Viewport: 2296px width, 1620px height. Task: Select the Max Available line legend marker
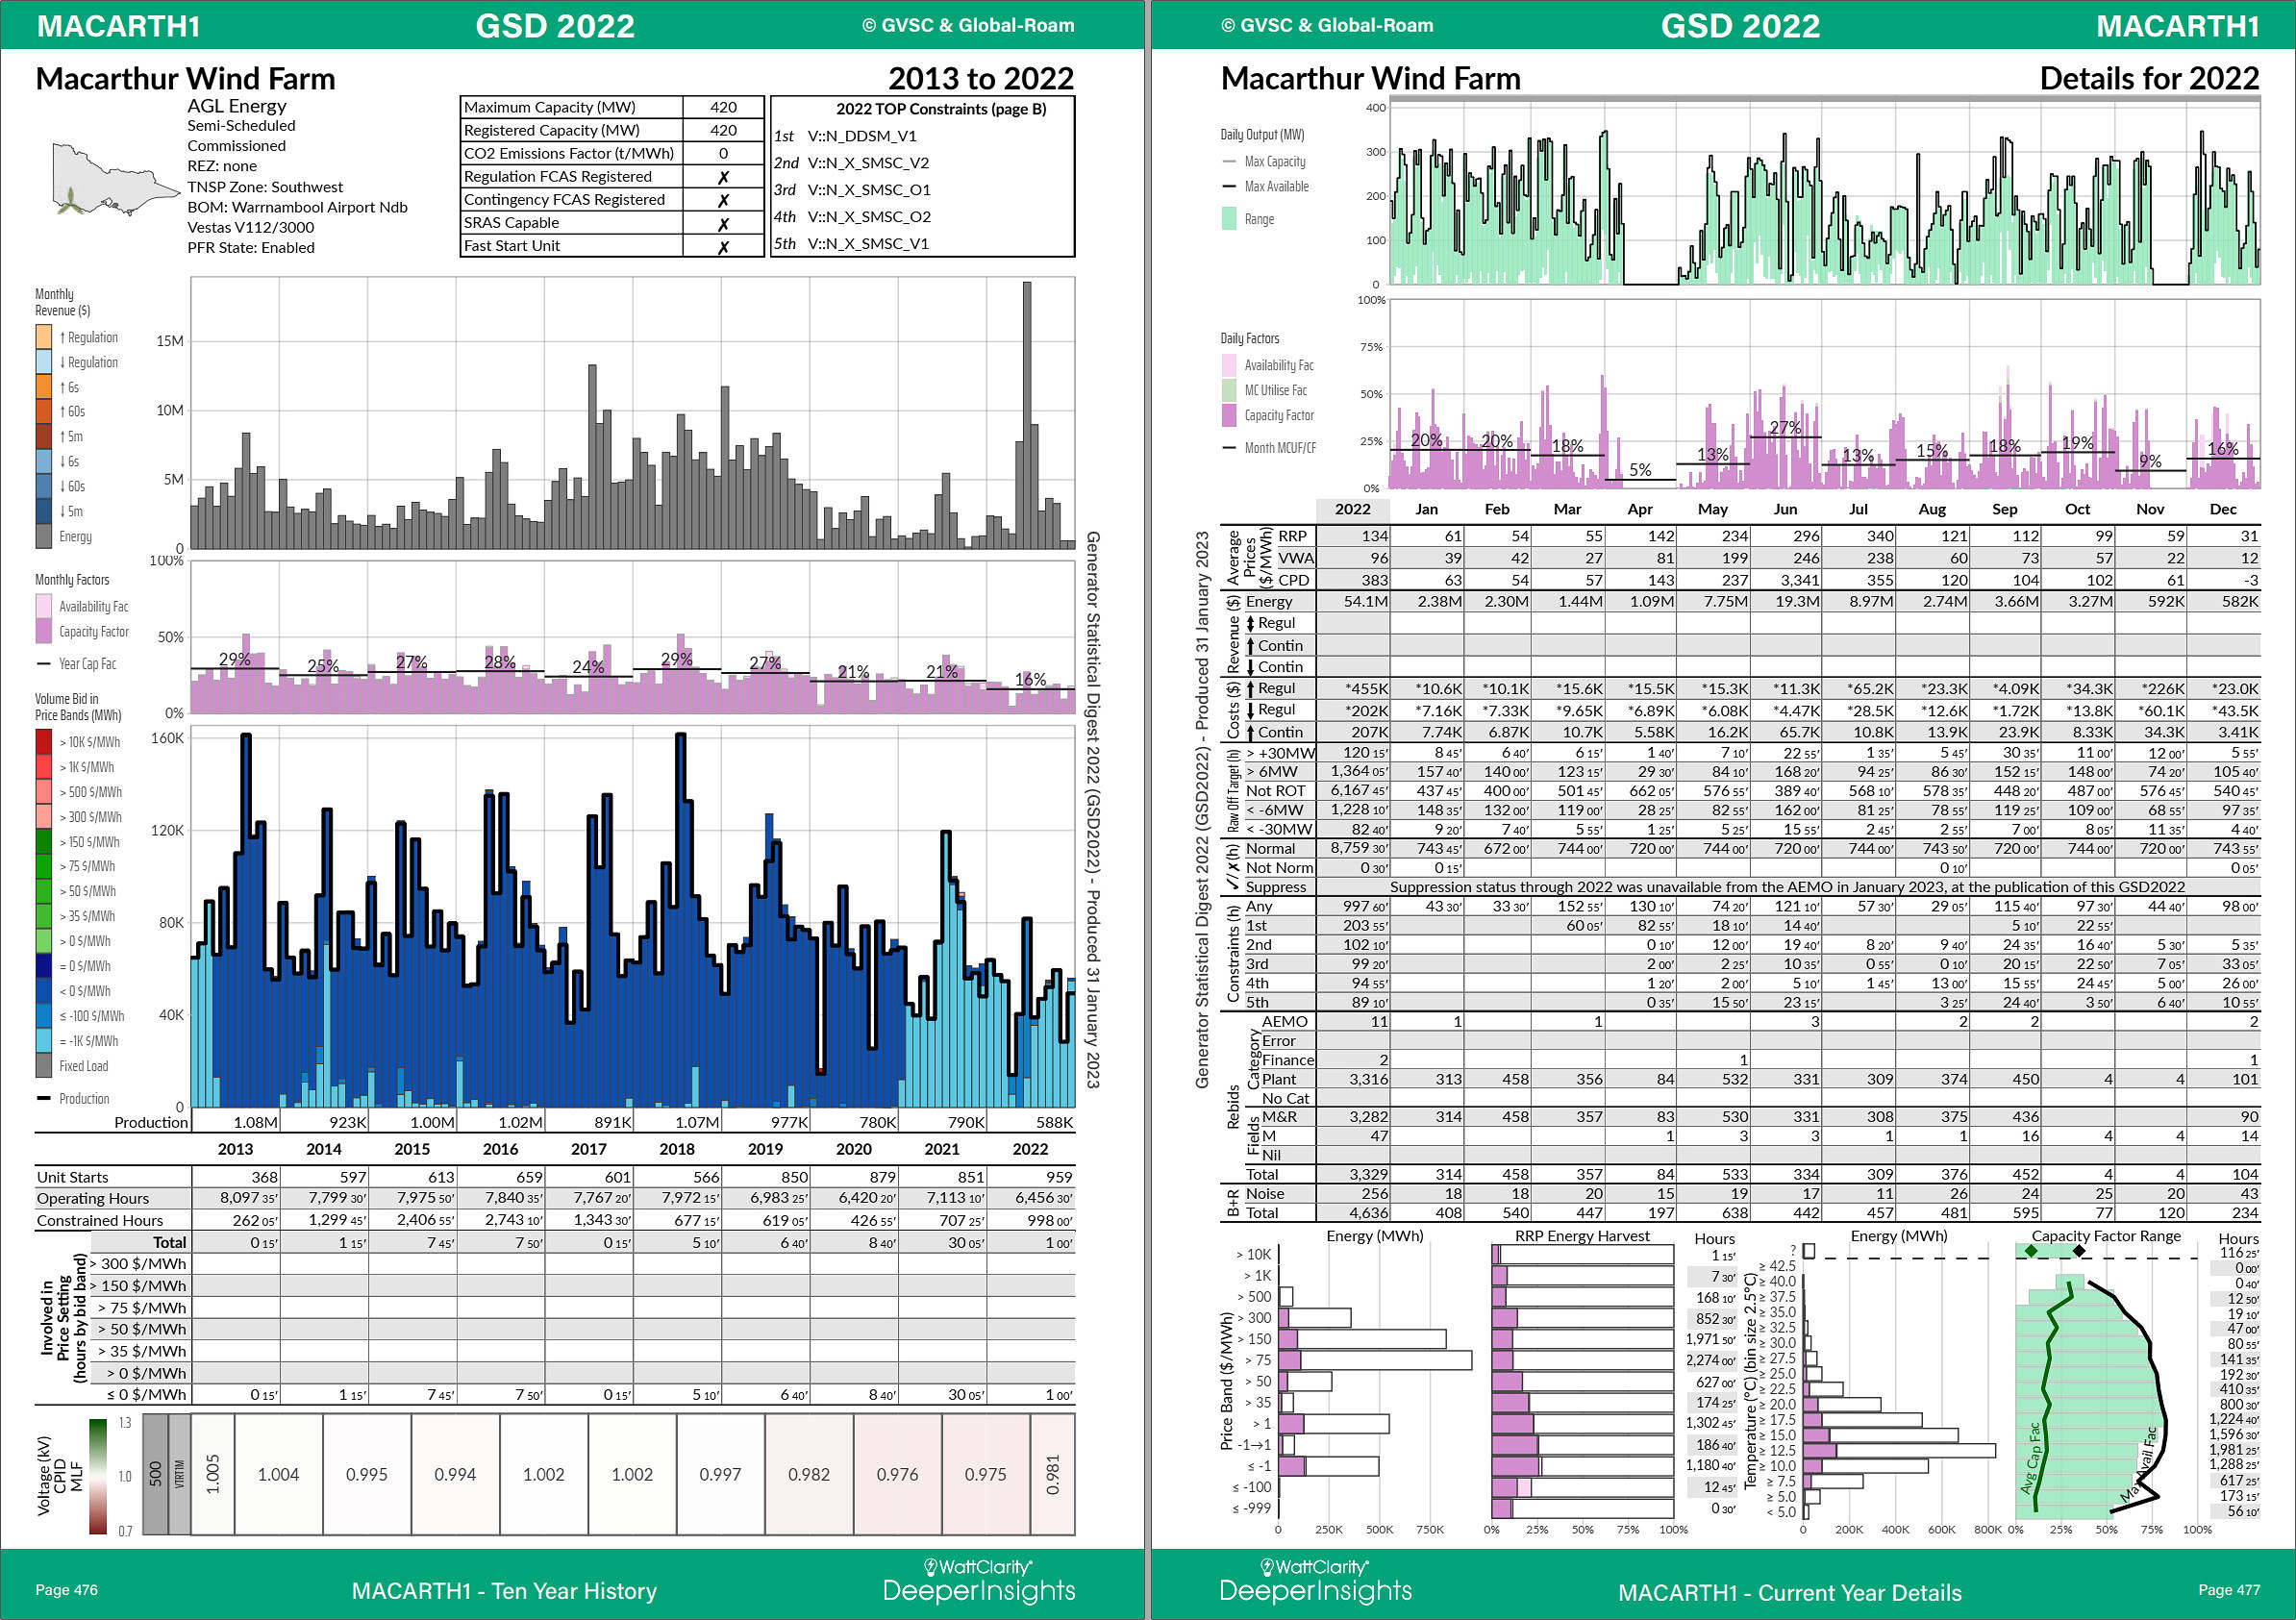[x=1229, y=186]
